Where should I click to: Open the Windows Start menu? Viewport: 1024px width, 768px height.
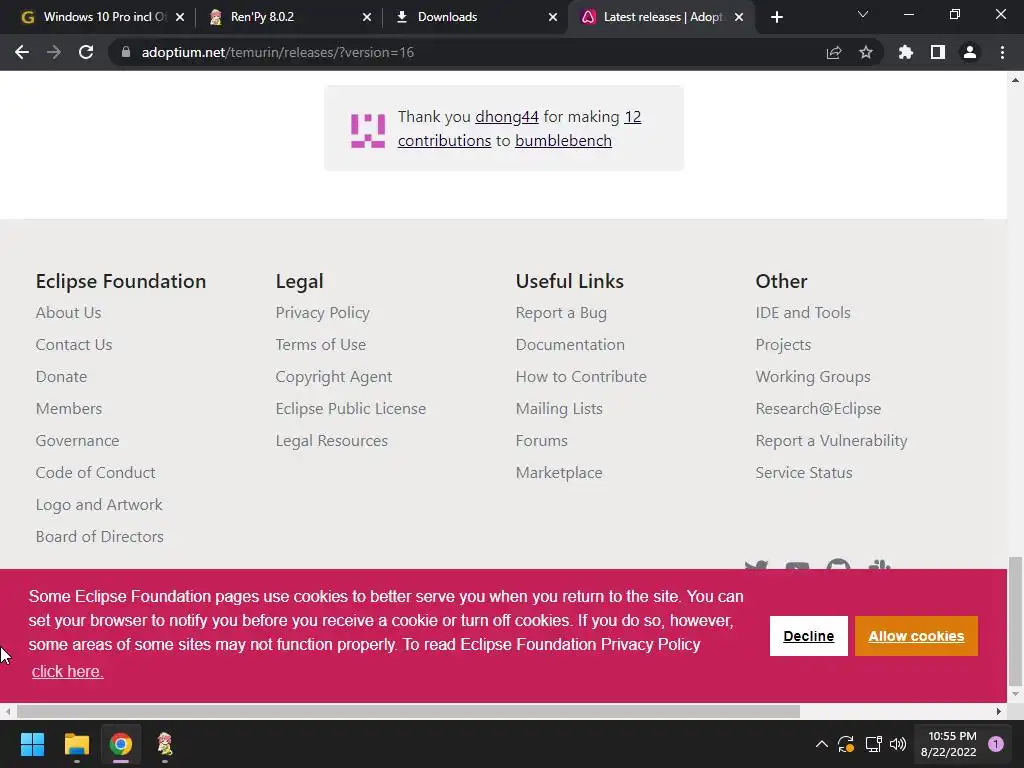click(32, 744)
